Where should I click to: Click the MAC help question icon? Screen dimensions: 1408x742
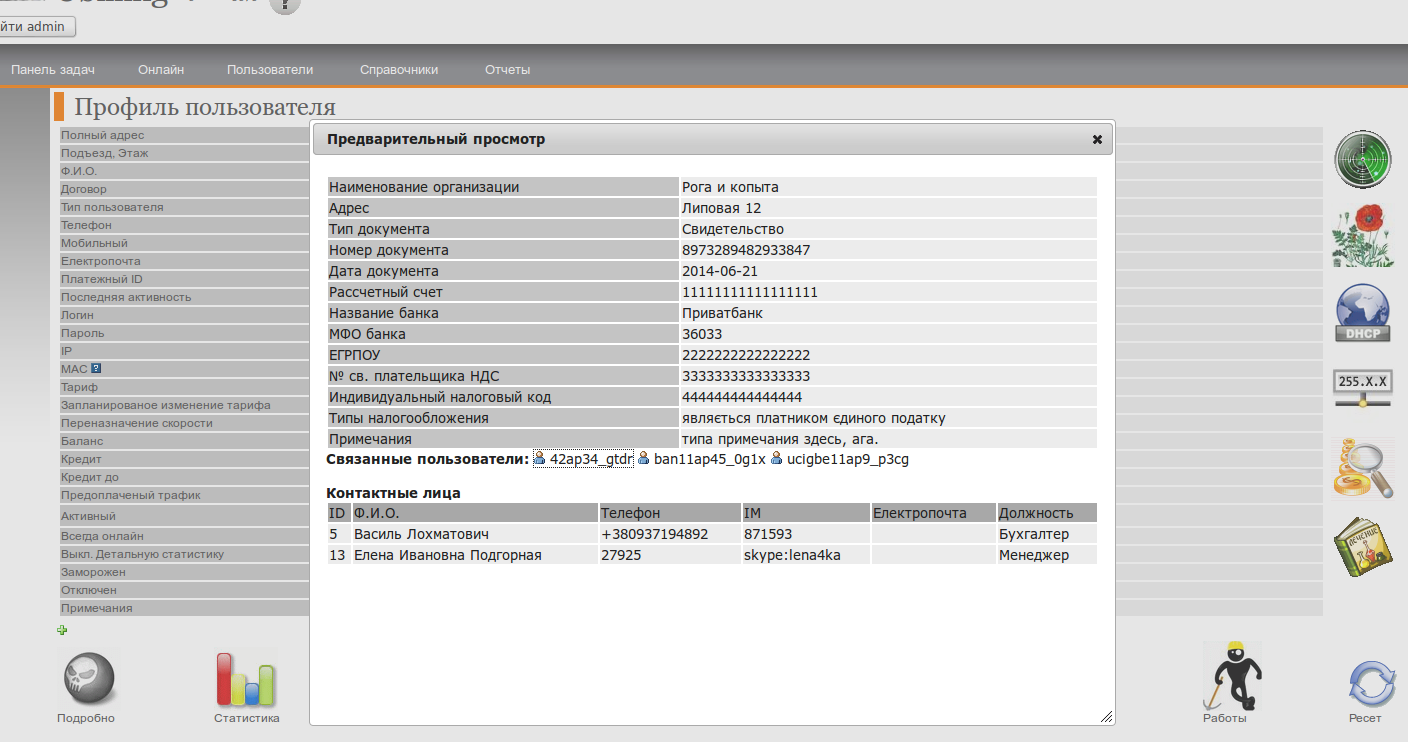(x=97, y=368)
